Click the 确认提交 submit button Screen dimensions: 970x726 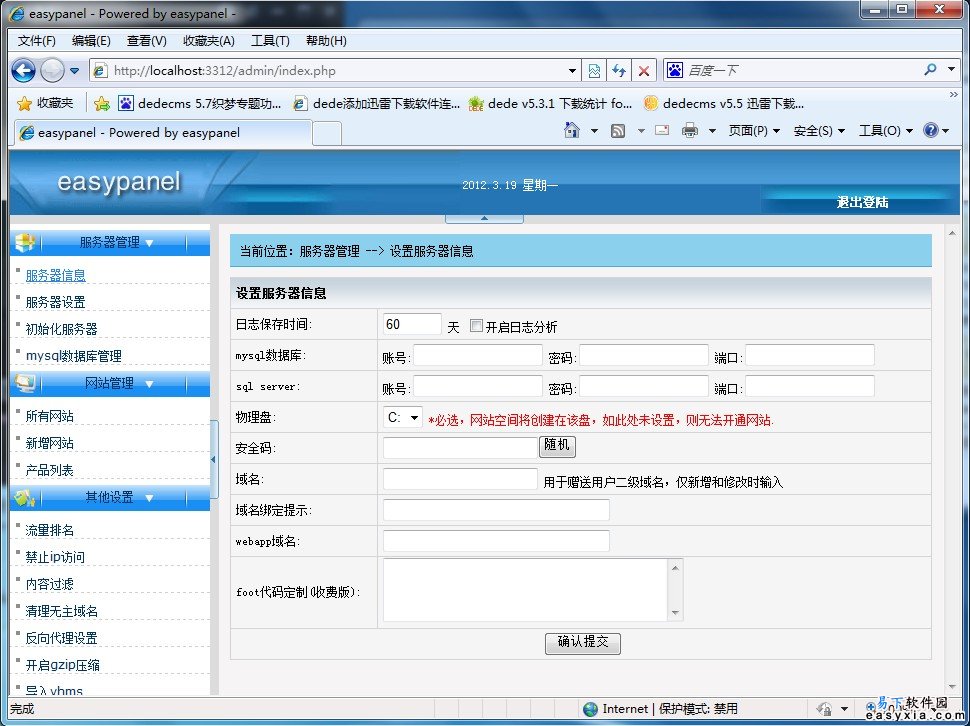(x=583, y=643)
